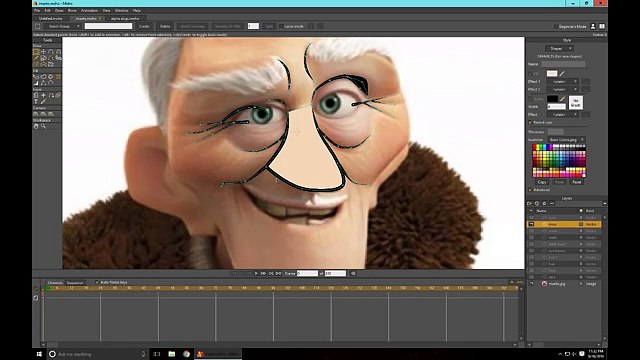Open File Explorer from the taskbar
This screenshot has height=360, width=640.
tap(172, 354)
